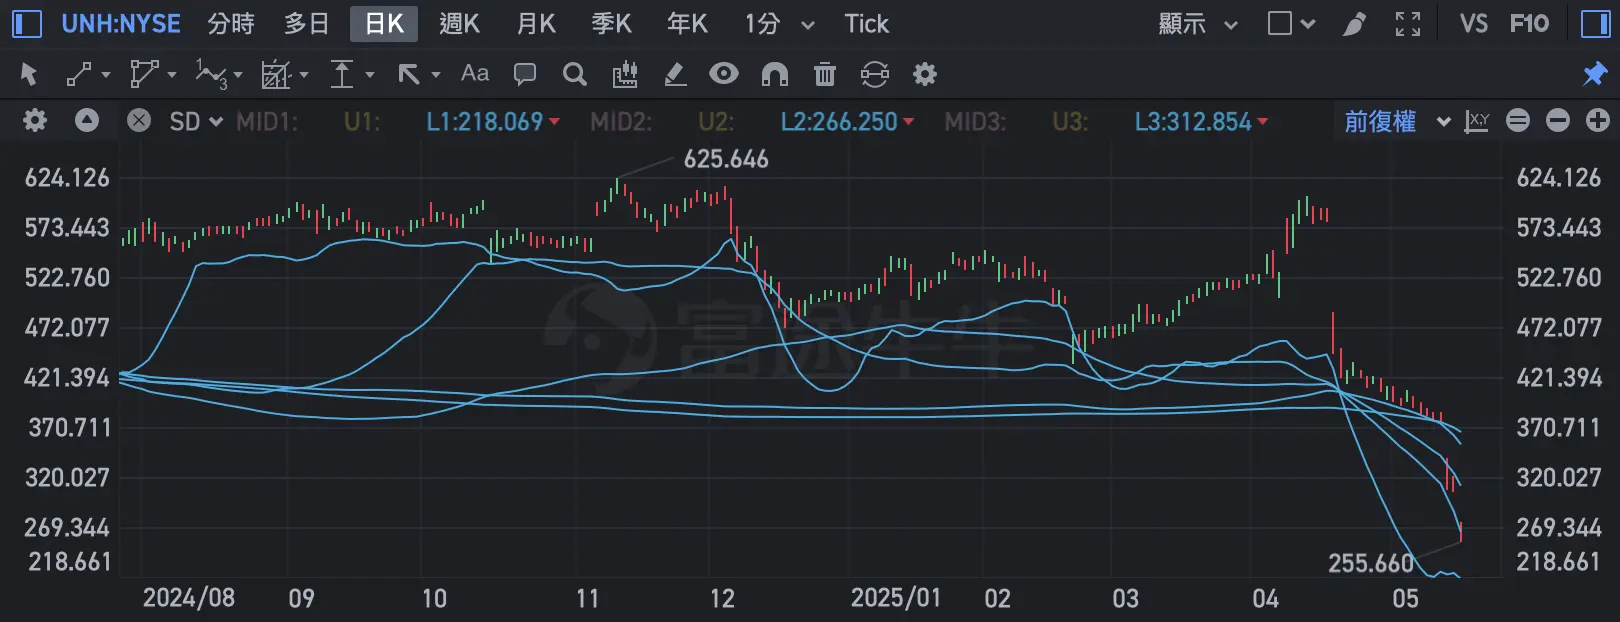
Task: Select the polygon shape drawing tool
Action: point(144,74)
